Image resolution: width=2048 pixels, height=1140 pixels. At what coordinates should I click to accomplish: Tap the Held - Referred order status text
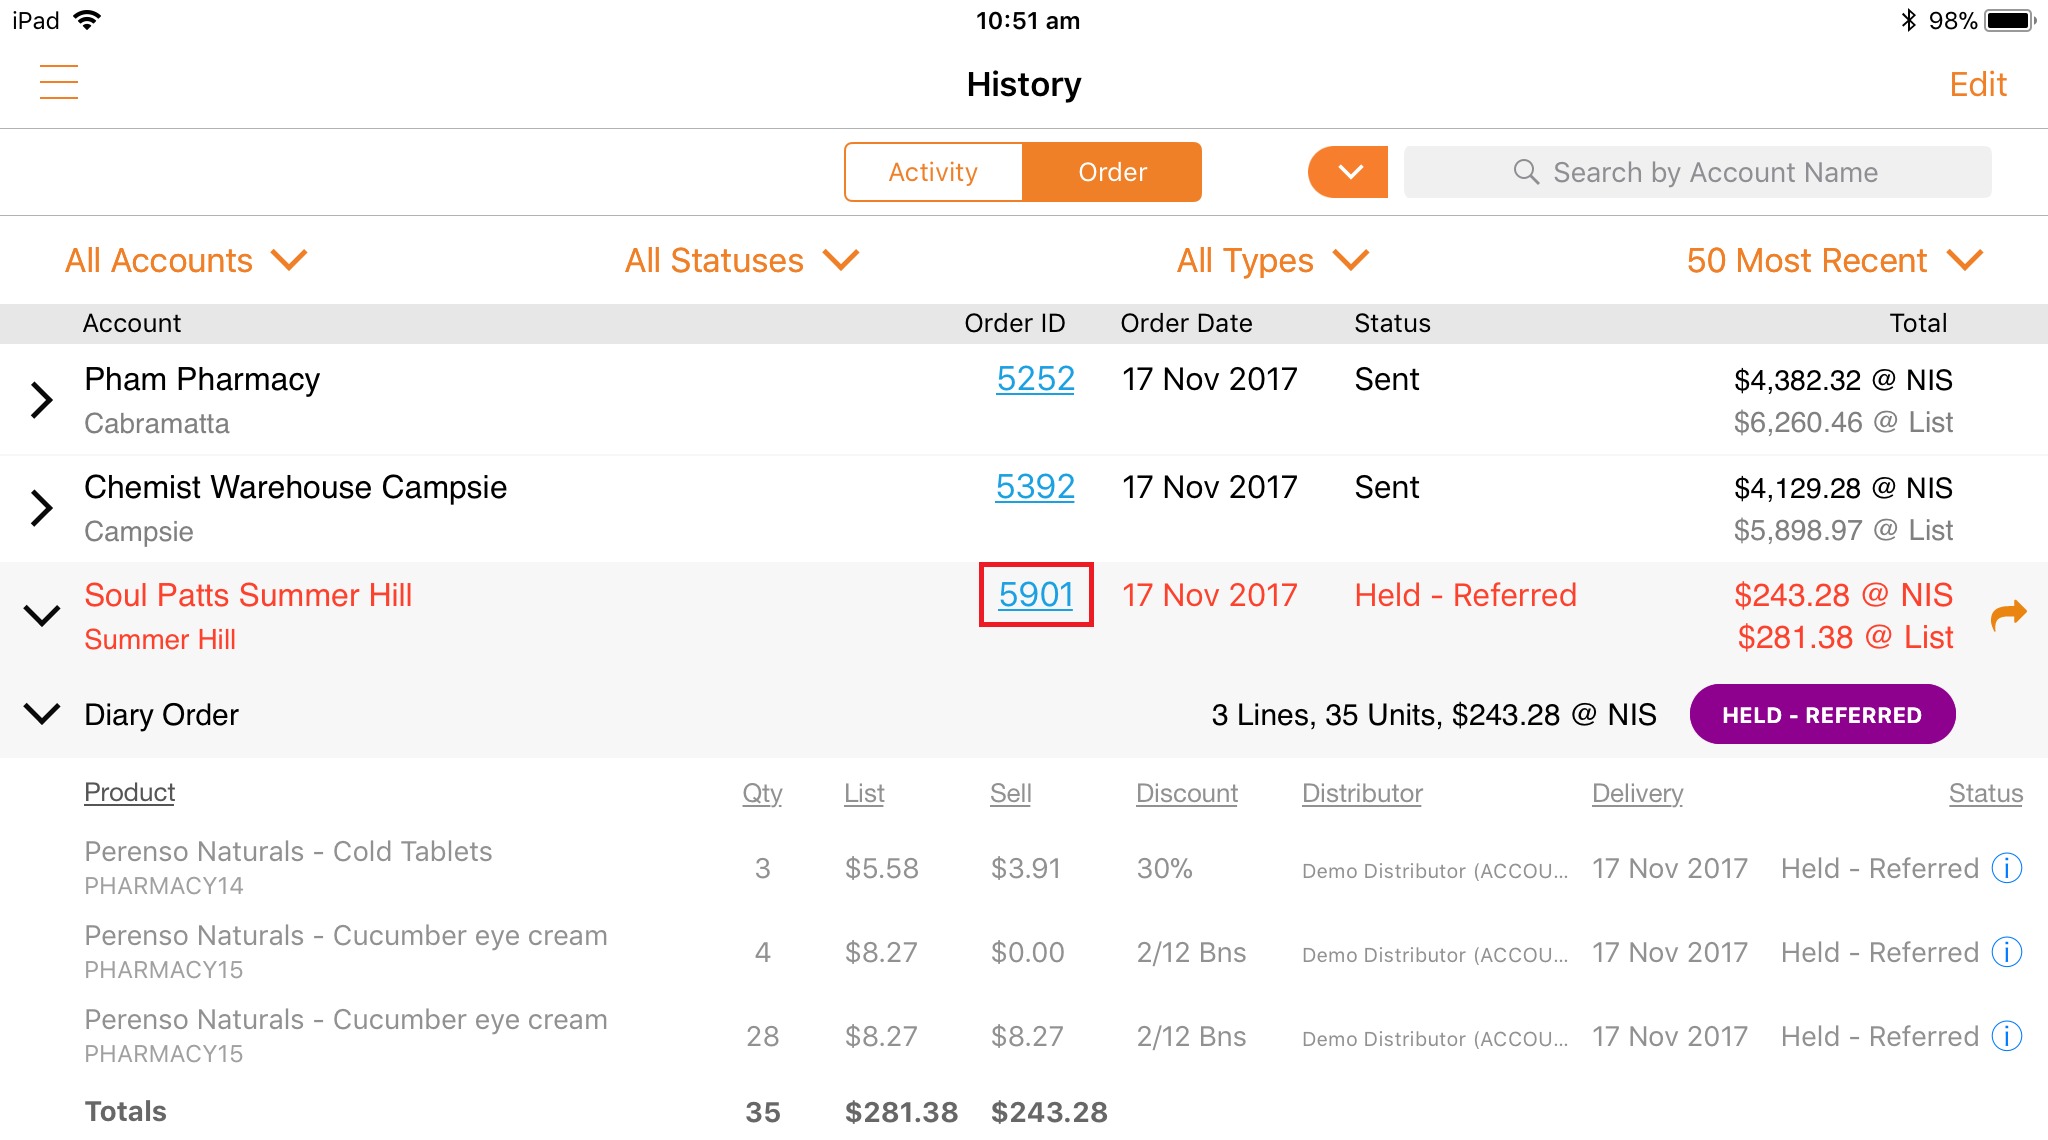1465,595
